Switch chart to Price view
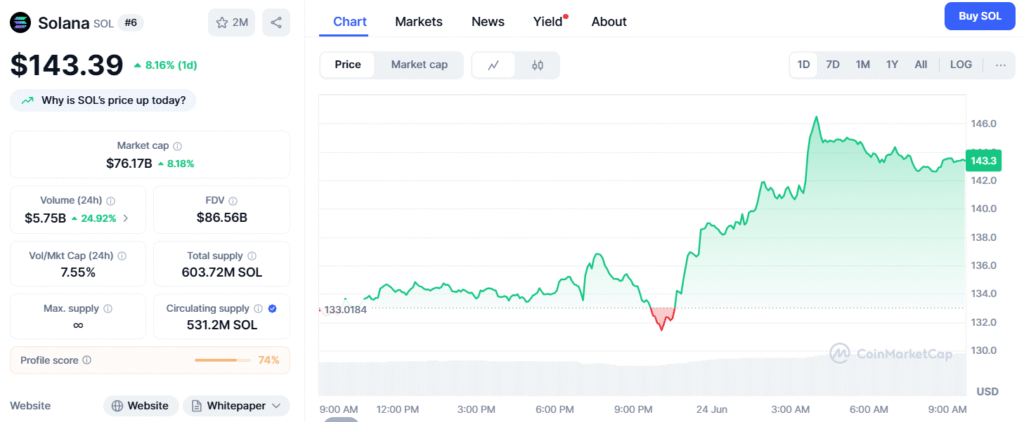This screenshot has height=422, width=1024. coord(347,65)
